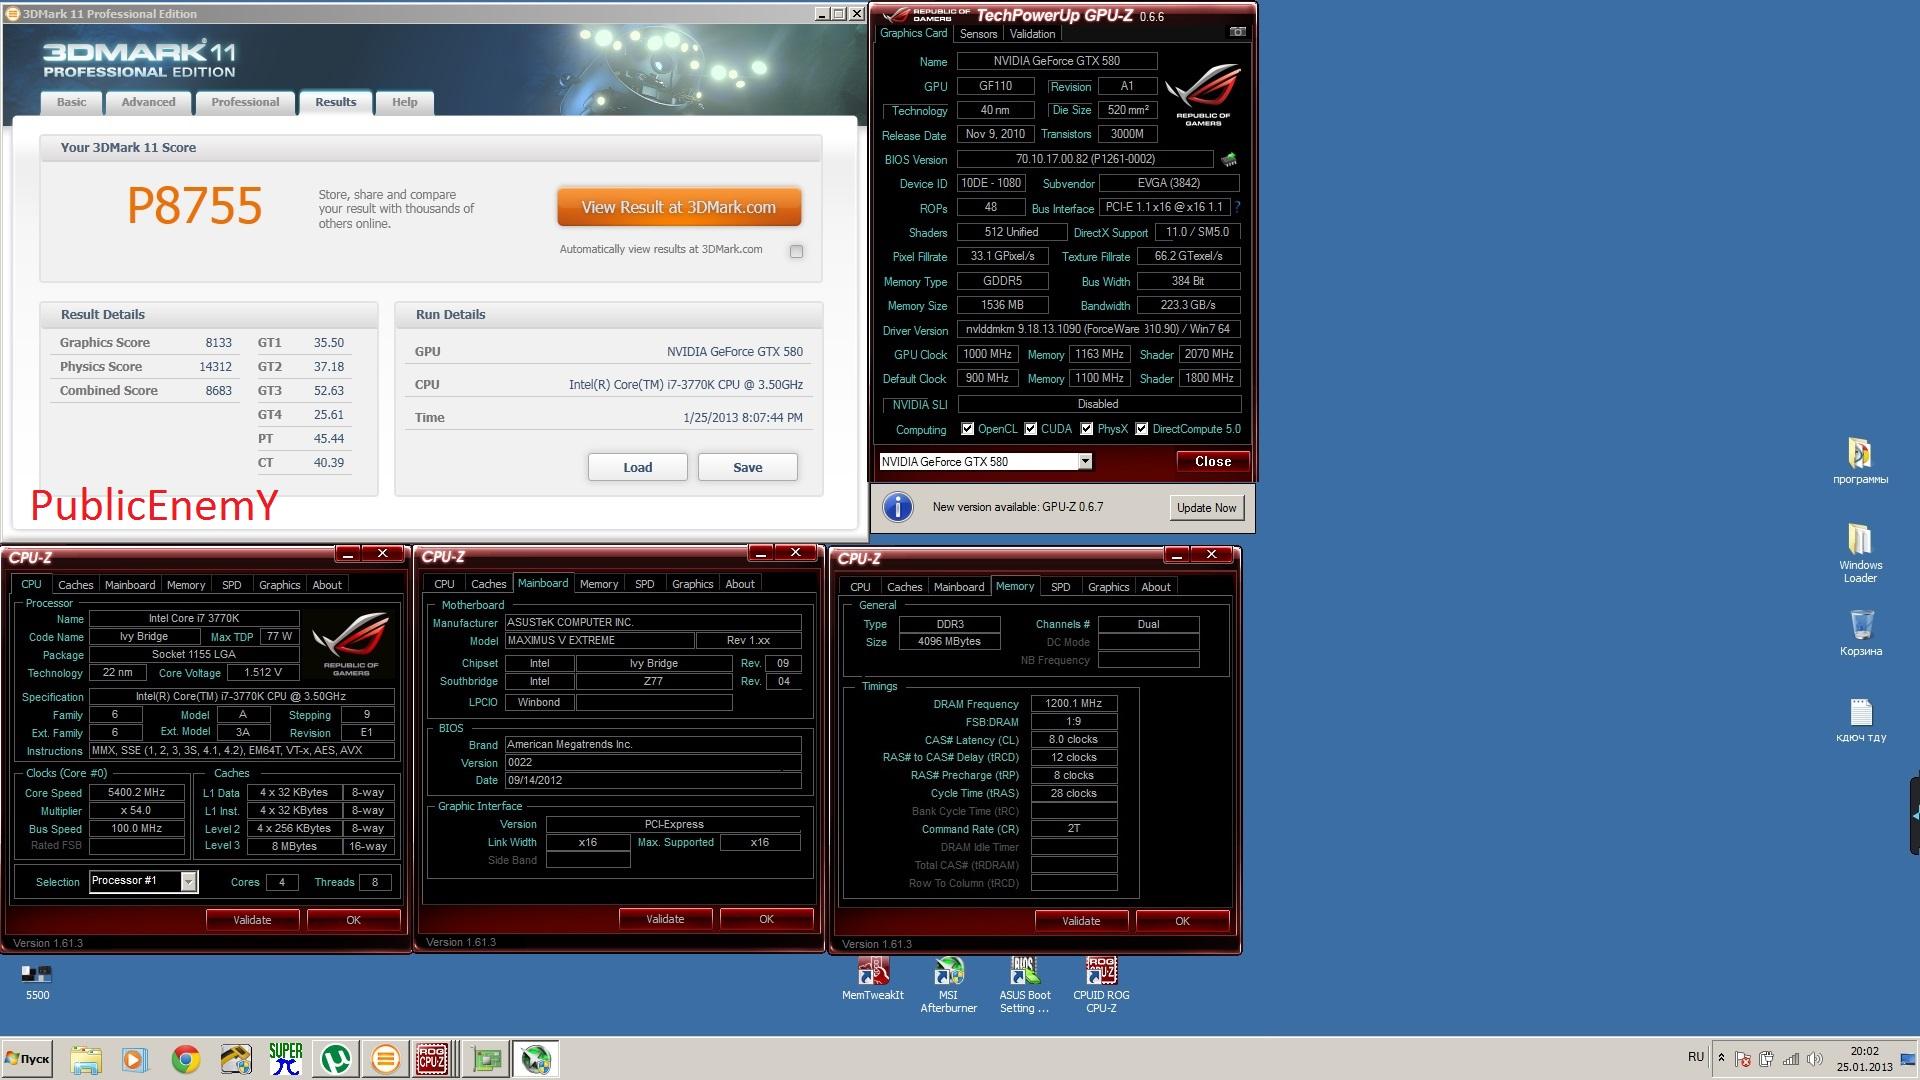This screenshot has width=1920, height=1080.
Task: Launch Windows Media Player from taskbar
Action: pyautogui.click(x=134, y=1059)
